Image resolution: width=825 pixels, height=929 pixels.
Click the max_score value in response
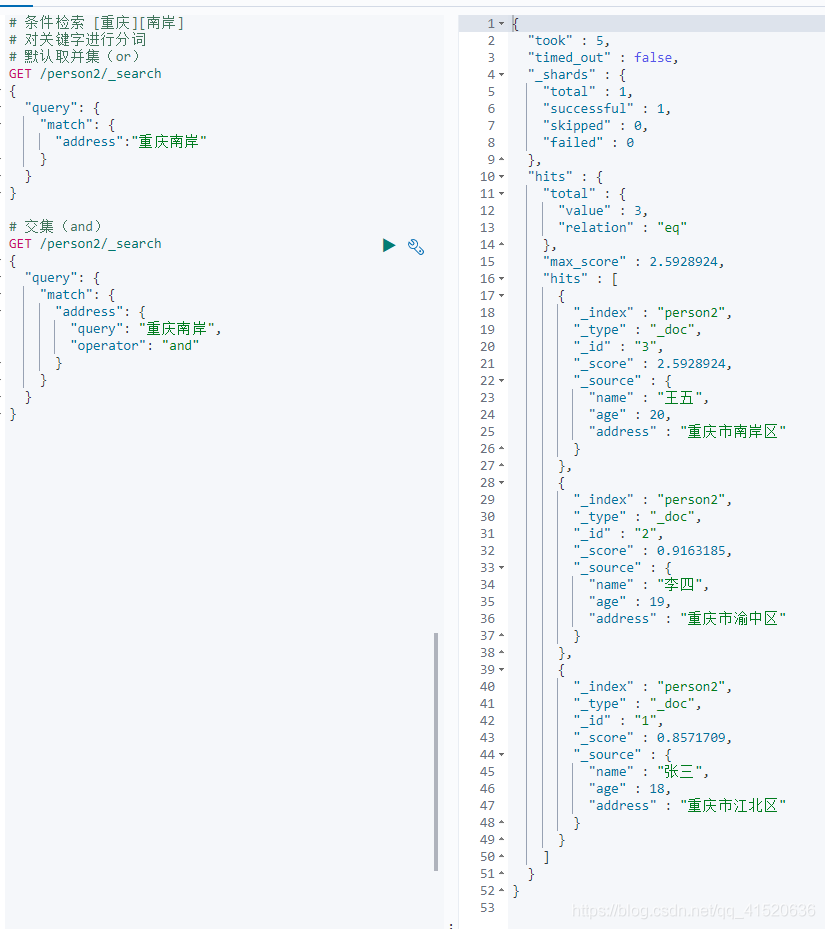pos(686,262)
